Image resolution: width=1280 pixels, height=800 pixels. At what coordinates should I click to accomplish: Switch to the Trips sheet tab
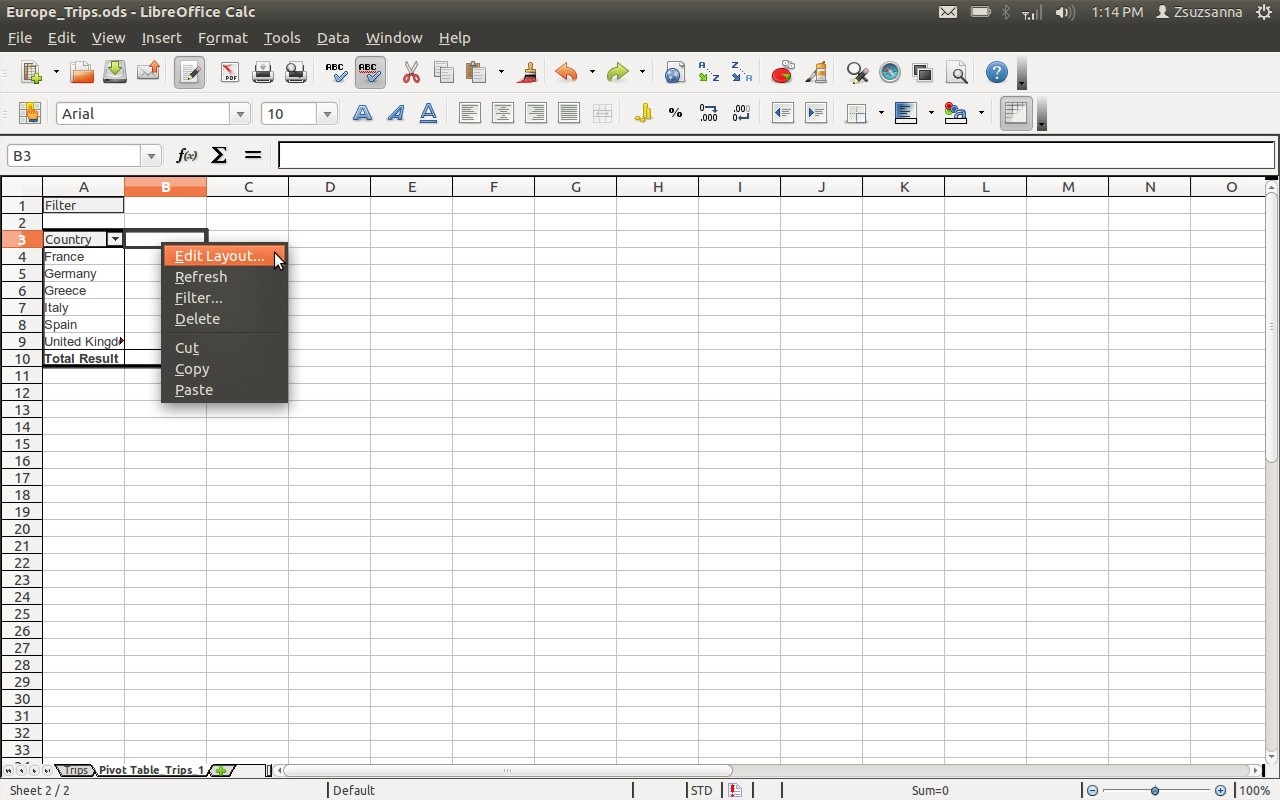(76, 770)
